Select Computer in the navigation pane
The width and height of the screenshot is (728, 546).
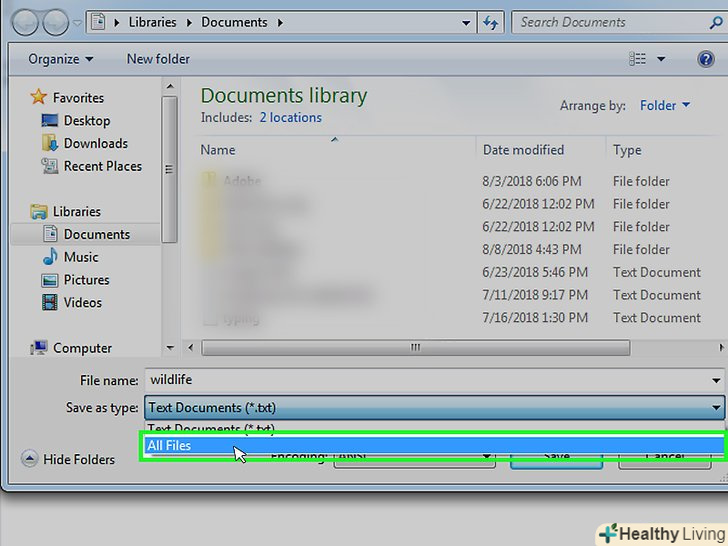[x=82, y=348]
